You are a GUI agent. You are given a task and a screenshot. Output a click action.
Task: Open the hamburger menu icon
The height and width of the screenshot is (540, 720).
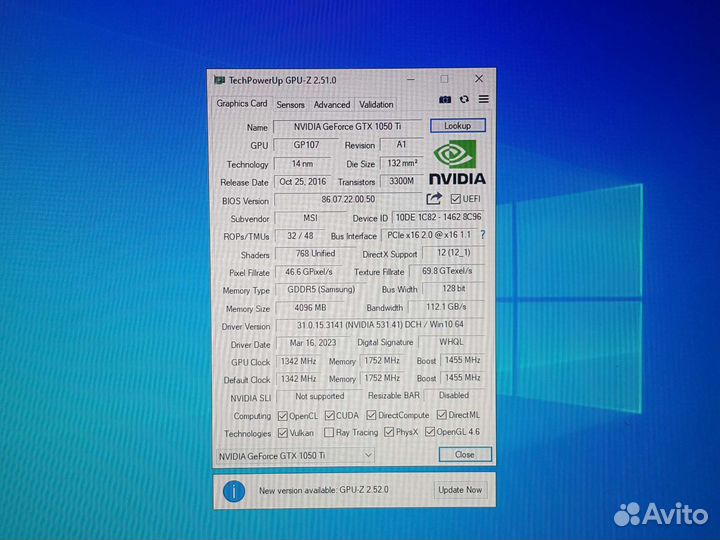click(484, 99)
